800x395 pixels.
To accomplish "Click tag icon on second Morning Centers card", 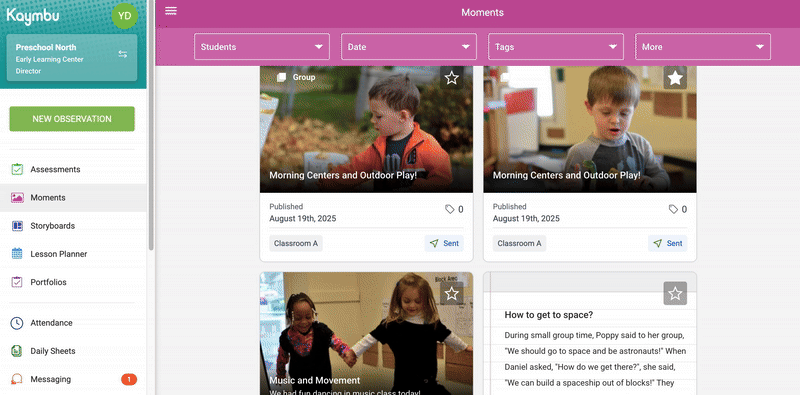I will [x=673, y=209].
